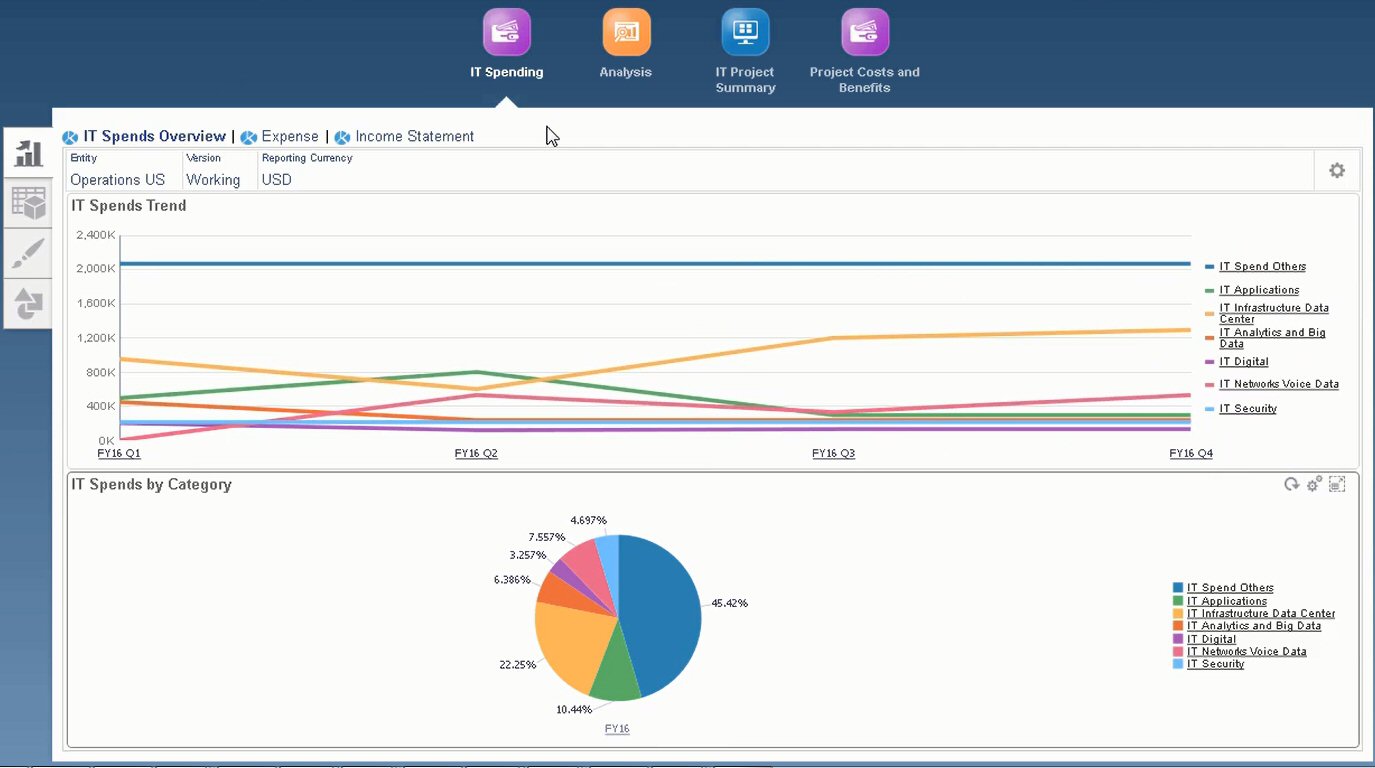Open the IT Spending cluster icon
Screen dimensions: 1375x768
(x=506, y=32)
